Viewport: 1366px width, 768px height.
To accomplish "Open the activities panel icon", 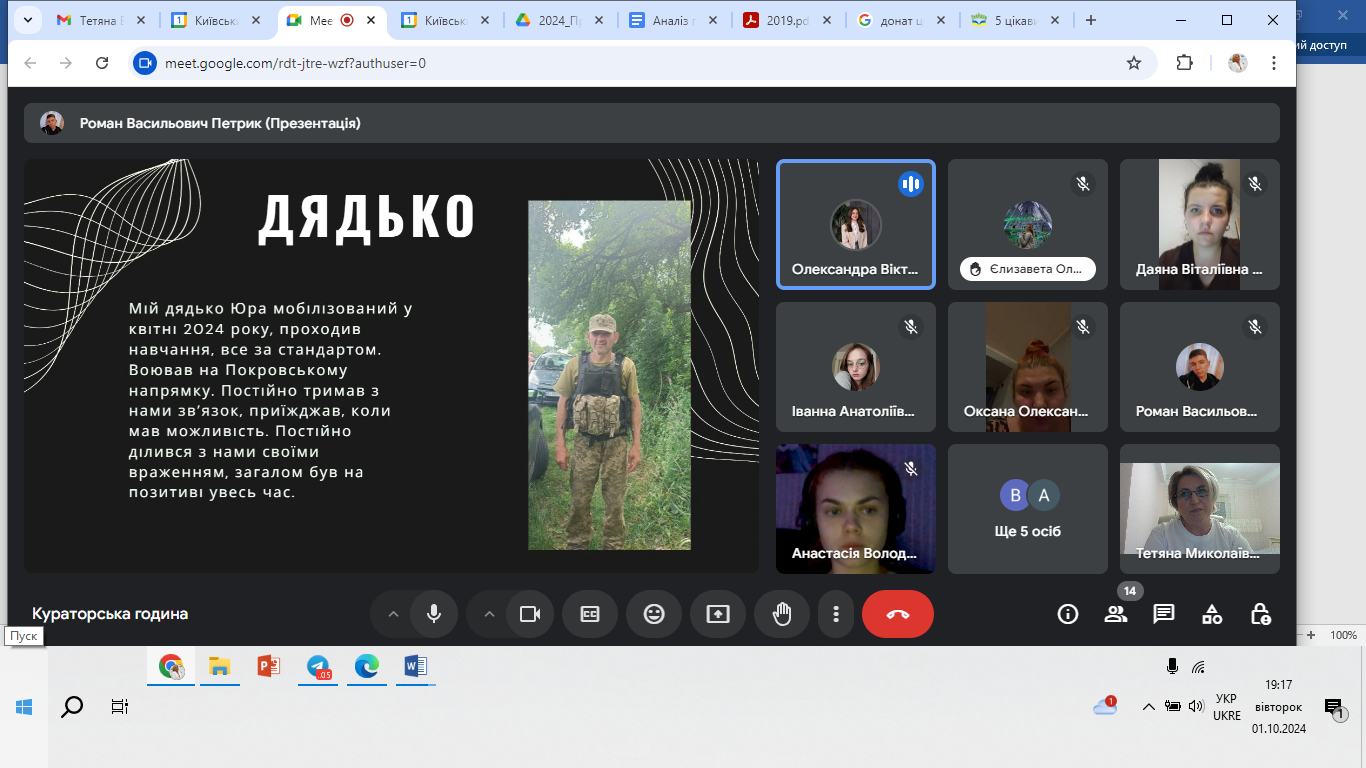I will tap(1212, 614).
